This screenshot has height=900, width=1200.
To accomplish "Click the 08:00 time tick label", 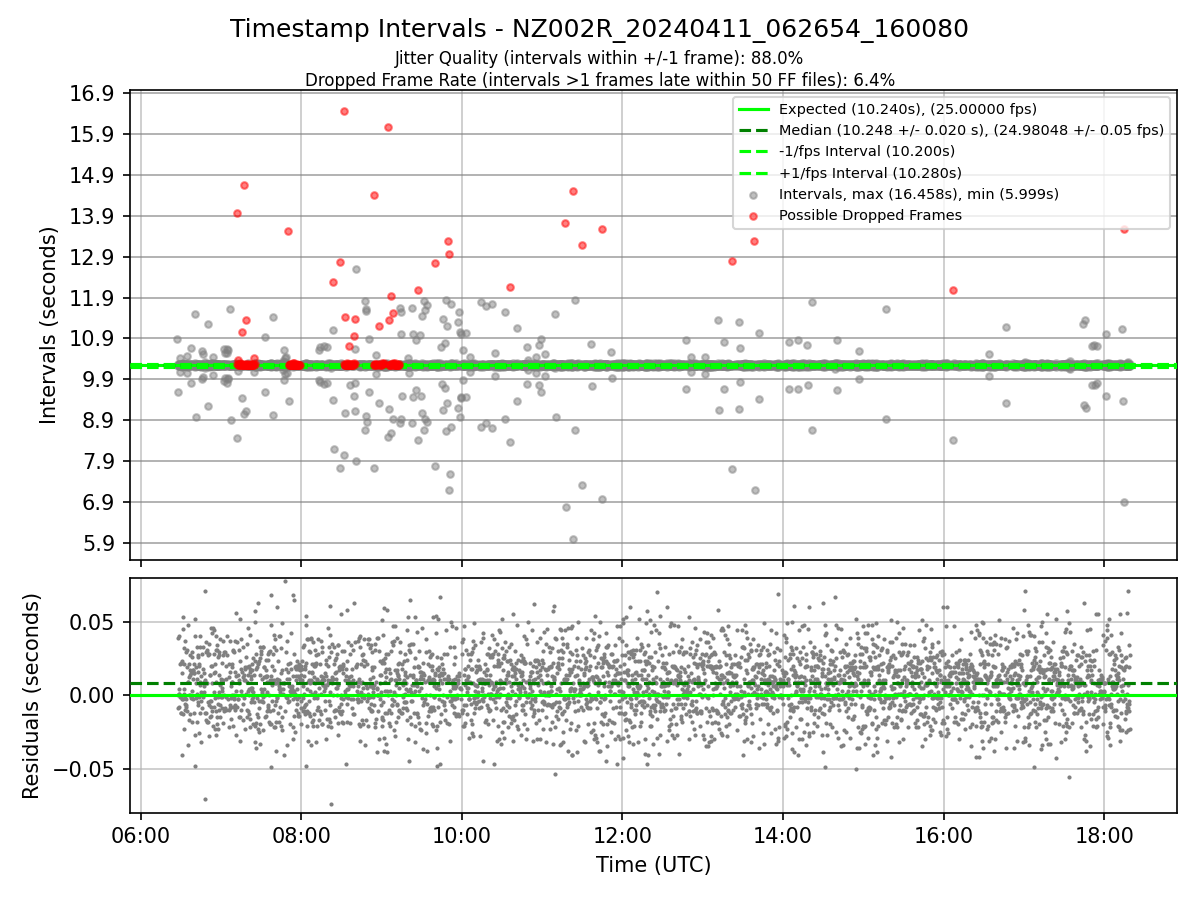I will [x=301, y=836].
